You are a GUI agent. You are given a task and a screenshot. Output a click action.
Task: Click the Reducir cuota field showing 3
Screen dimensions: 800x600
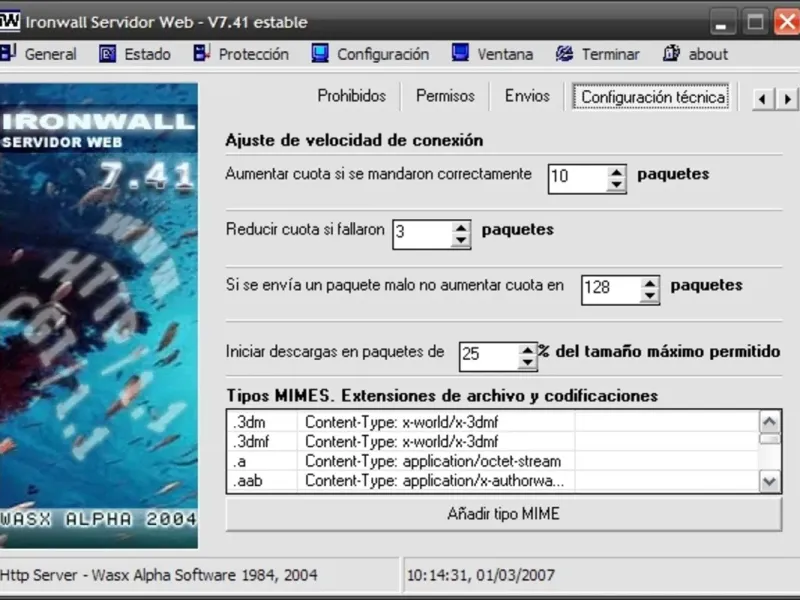[x=422, y=234]
